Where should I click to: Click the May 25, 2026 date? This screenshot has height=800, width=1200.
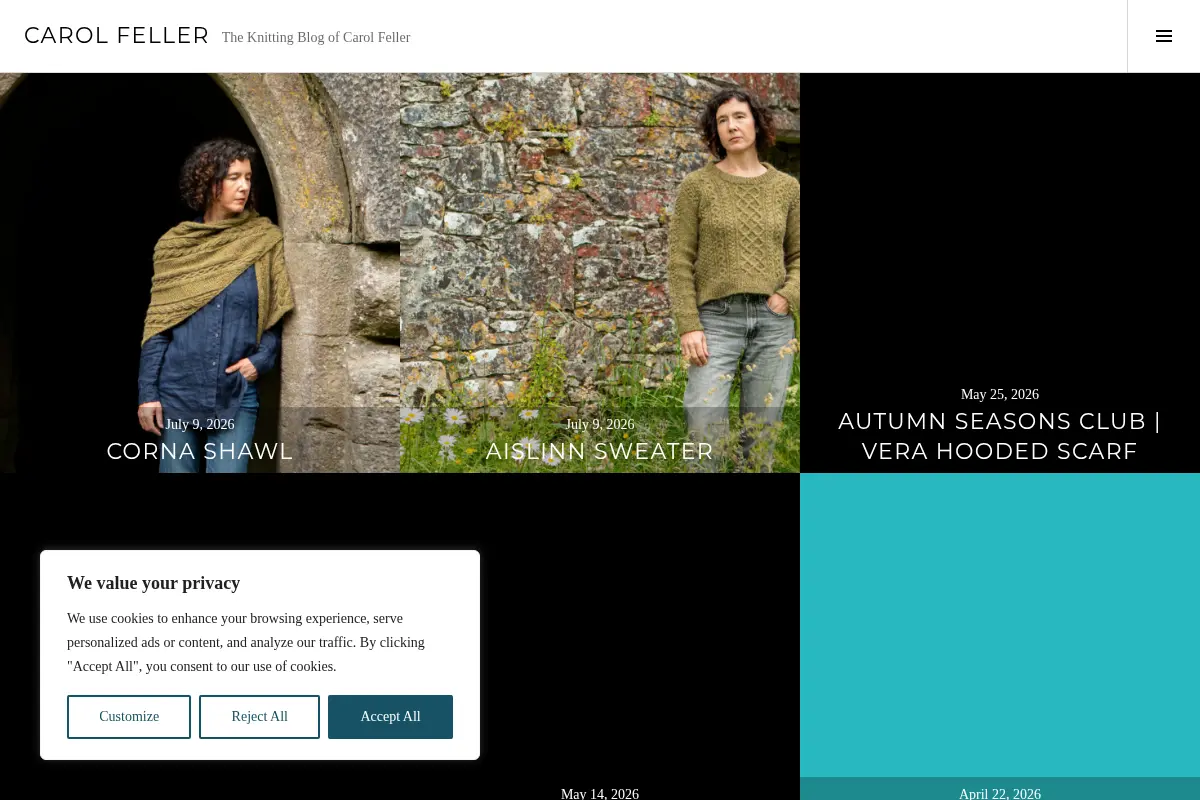coord(1000,395)
